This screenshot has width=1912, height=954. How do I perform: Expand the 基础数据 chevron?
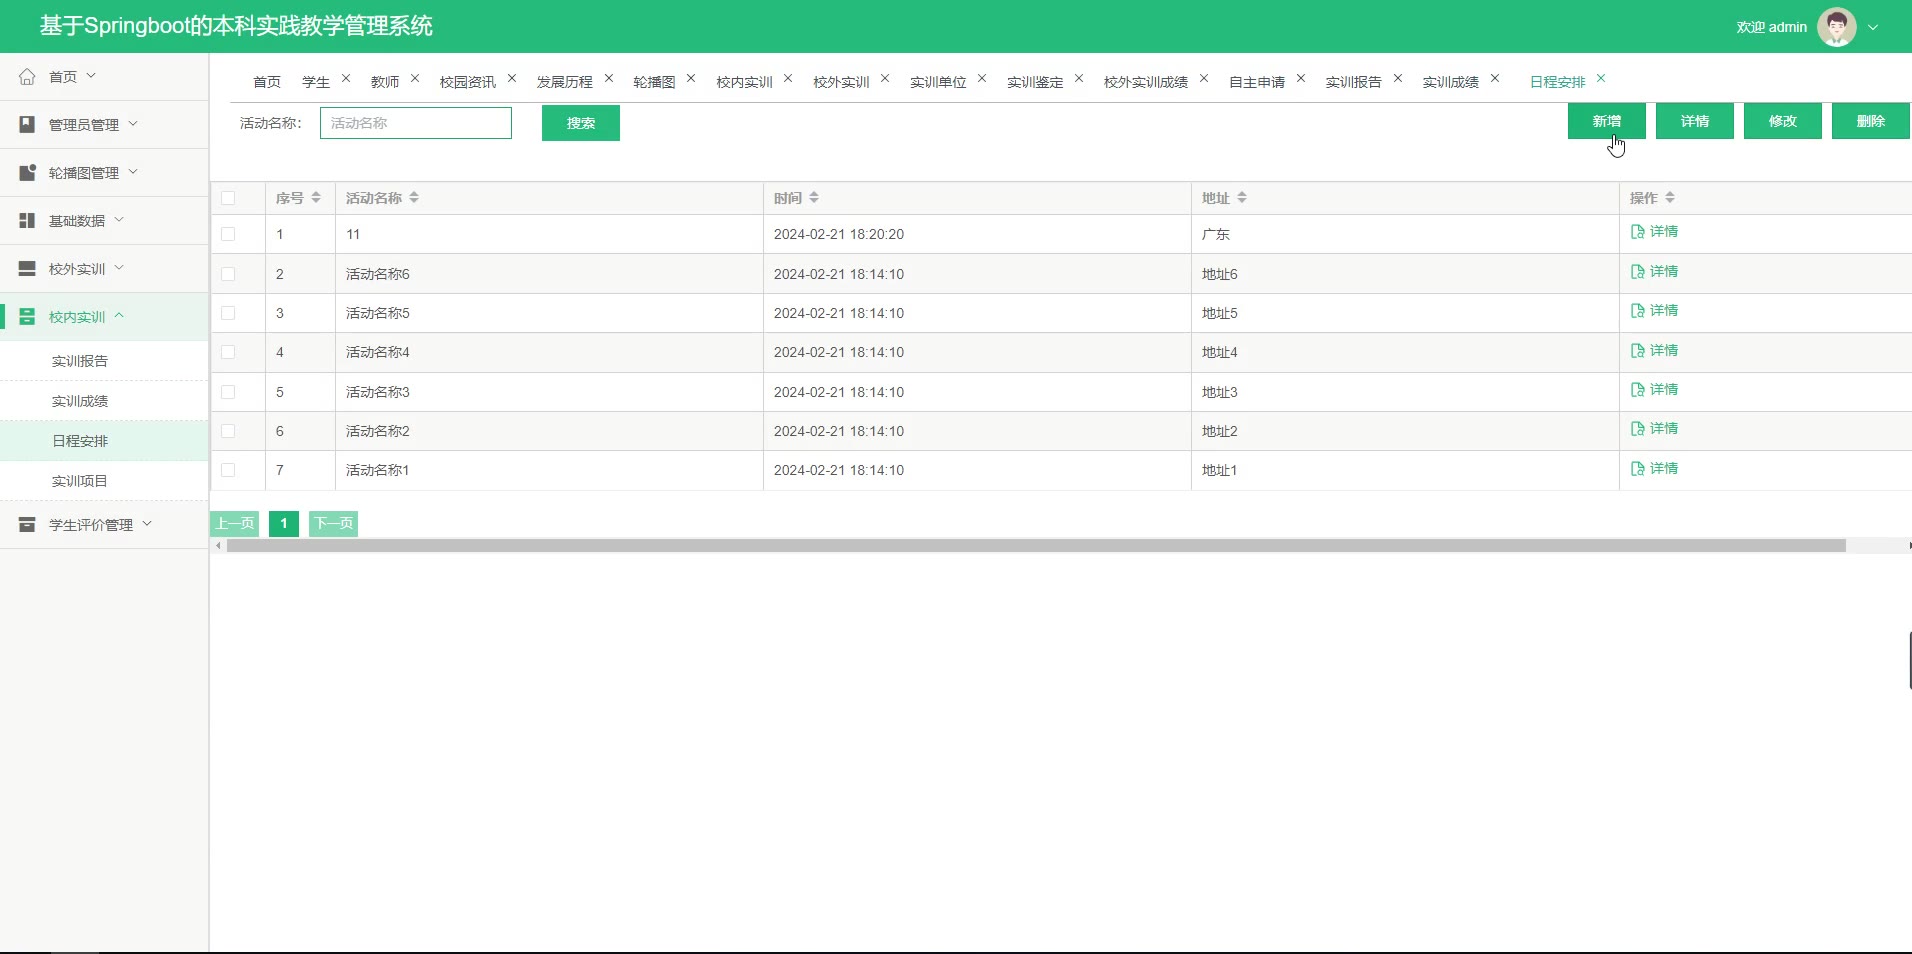point(119,219)
